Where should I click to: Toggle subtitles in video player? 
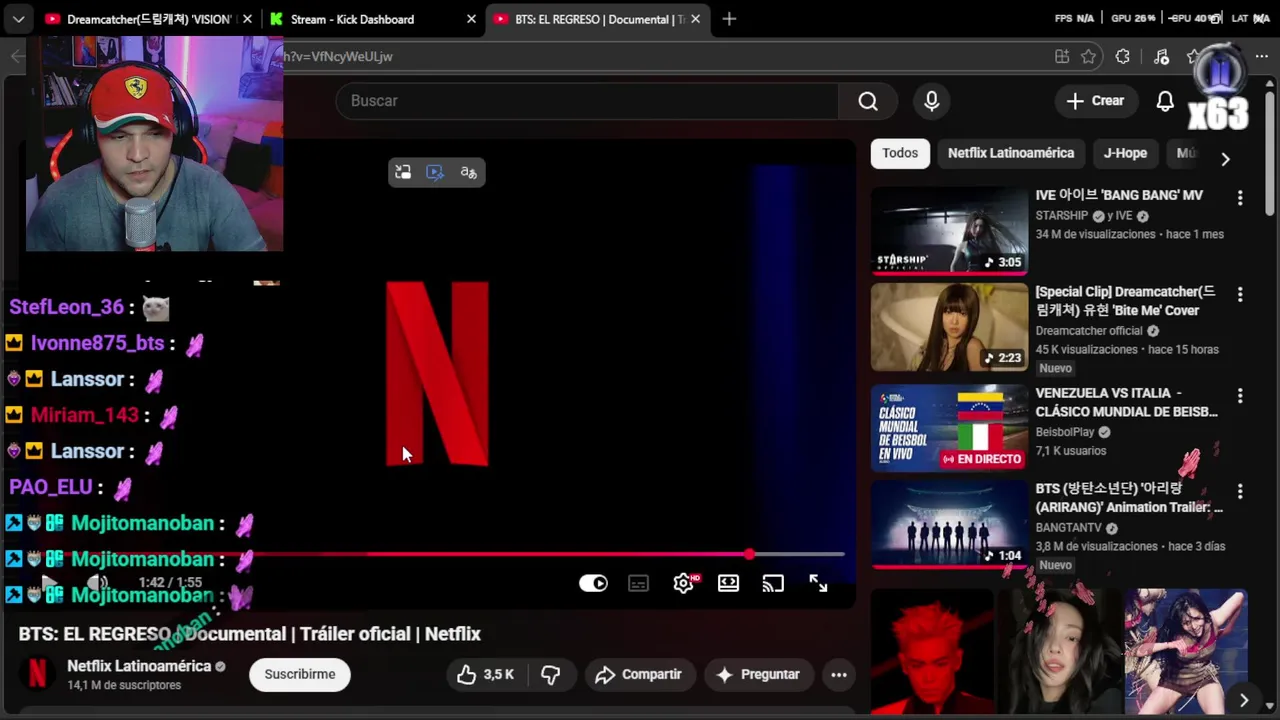pyautogui.click(x=638, y=583)
